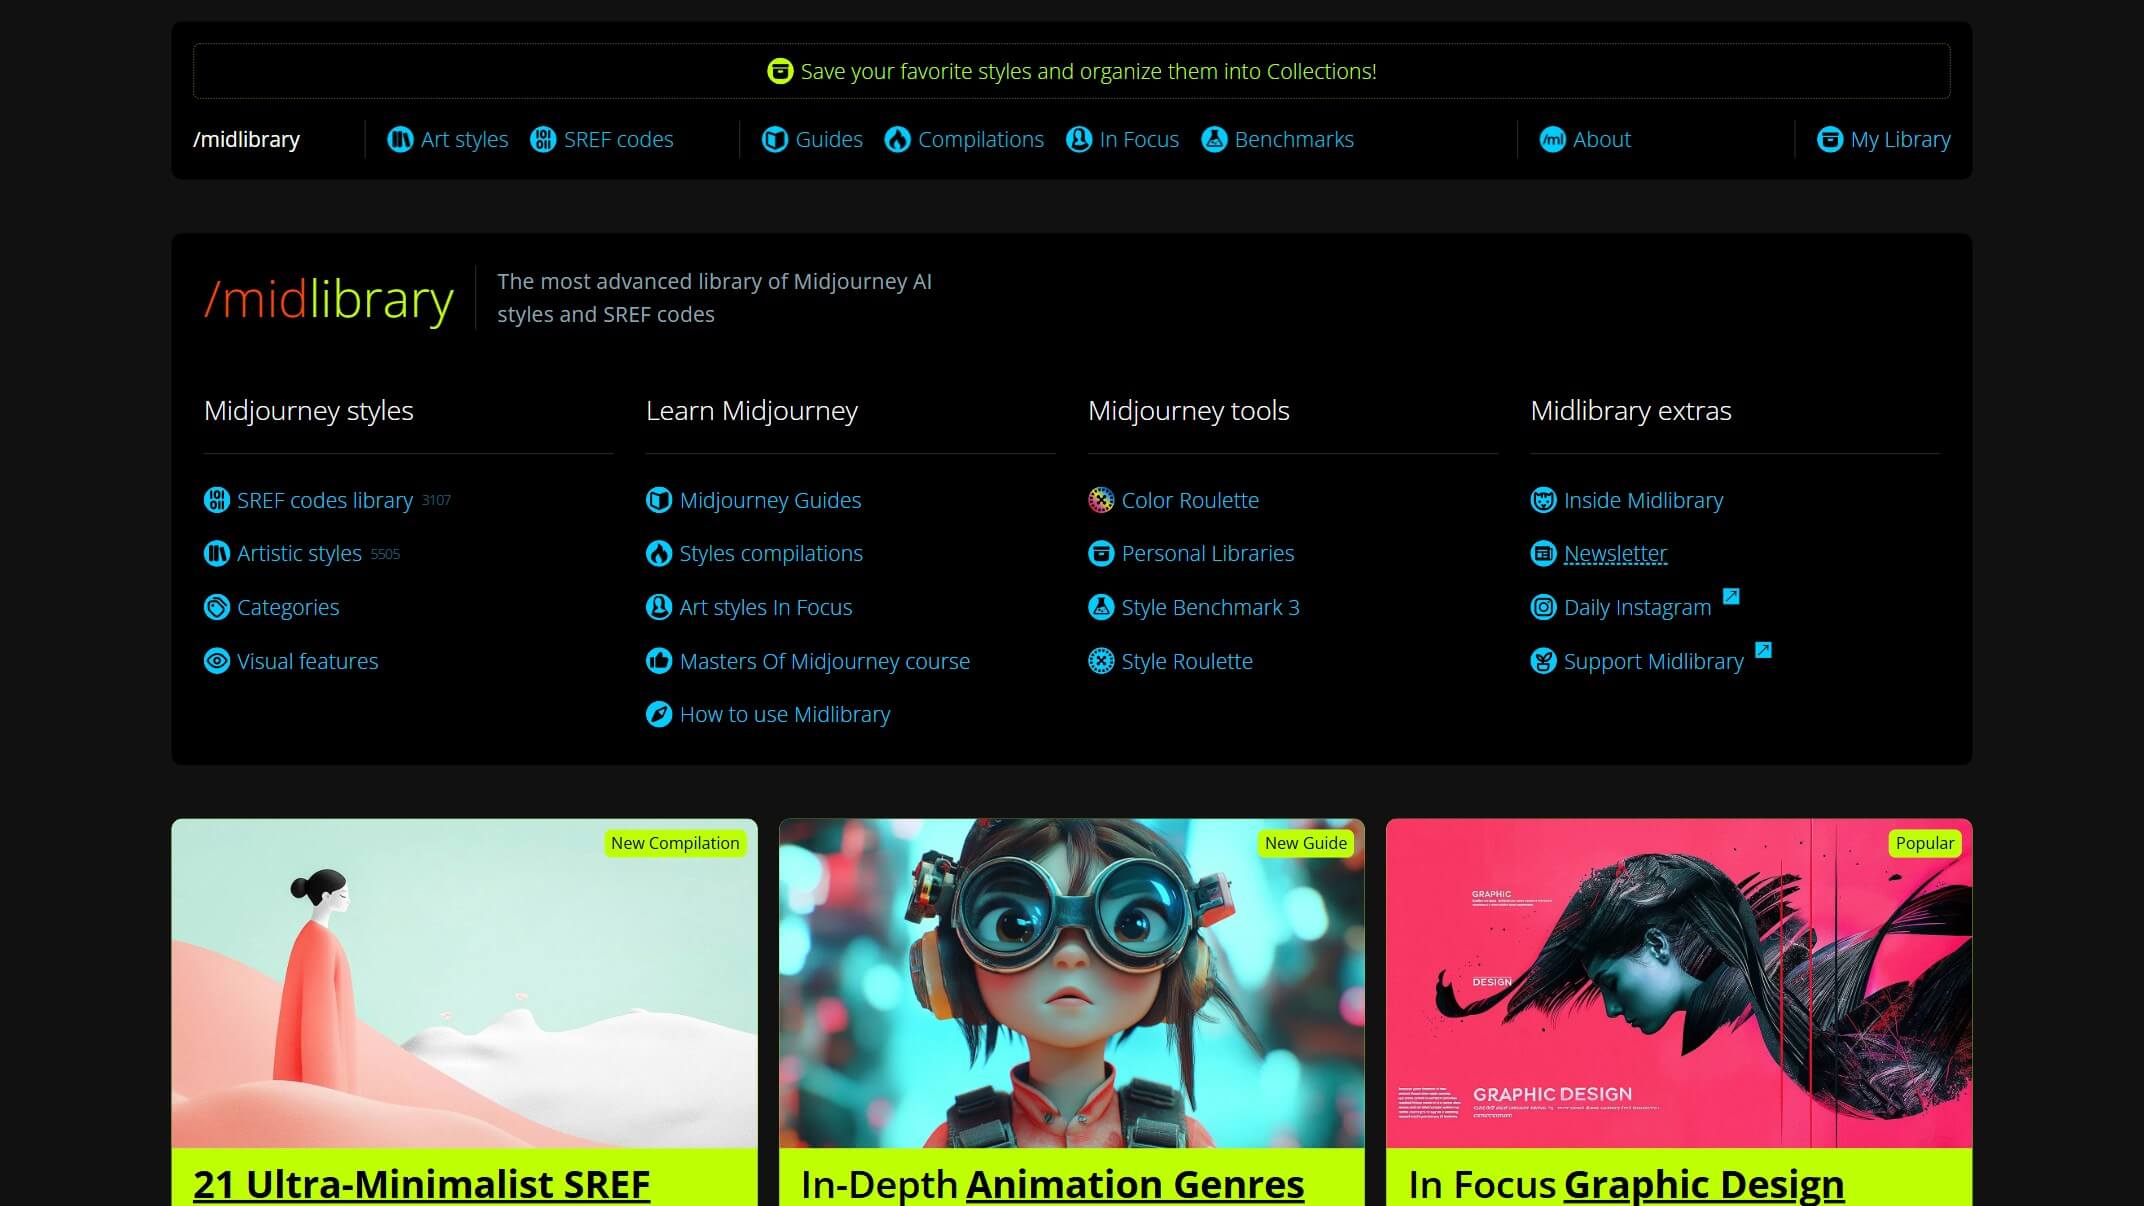Open the SREF codes library link
This screenshot has height=1206, width=2144.
324,500
